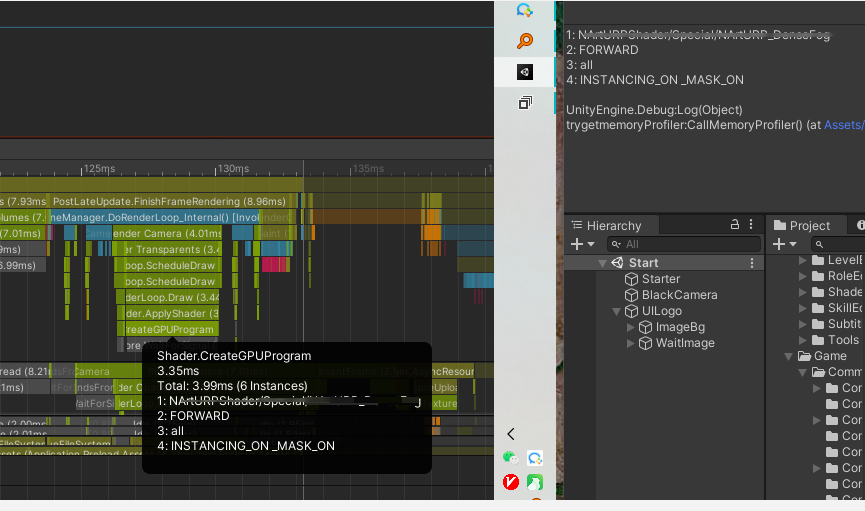Click the console line 'UnityEngine.Debug:Log(Object)'
The image size is (865, 511).
coord(654,110)
